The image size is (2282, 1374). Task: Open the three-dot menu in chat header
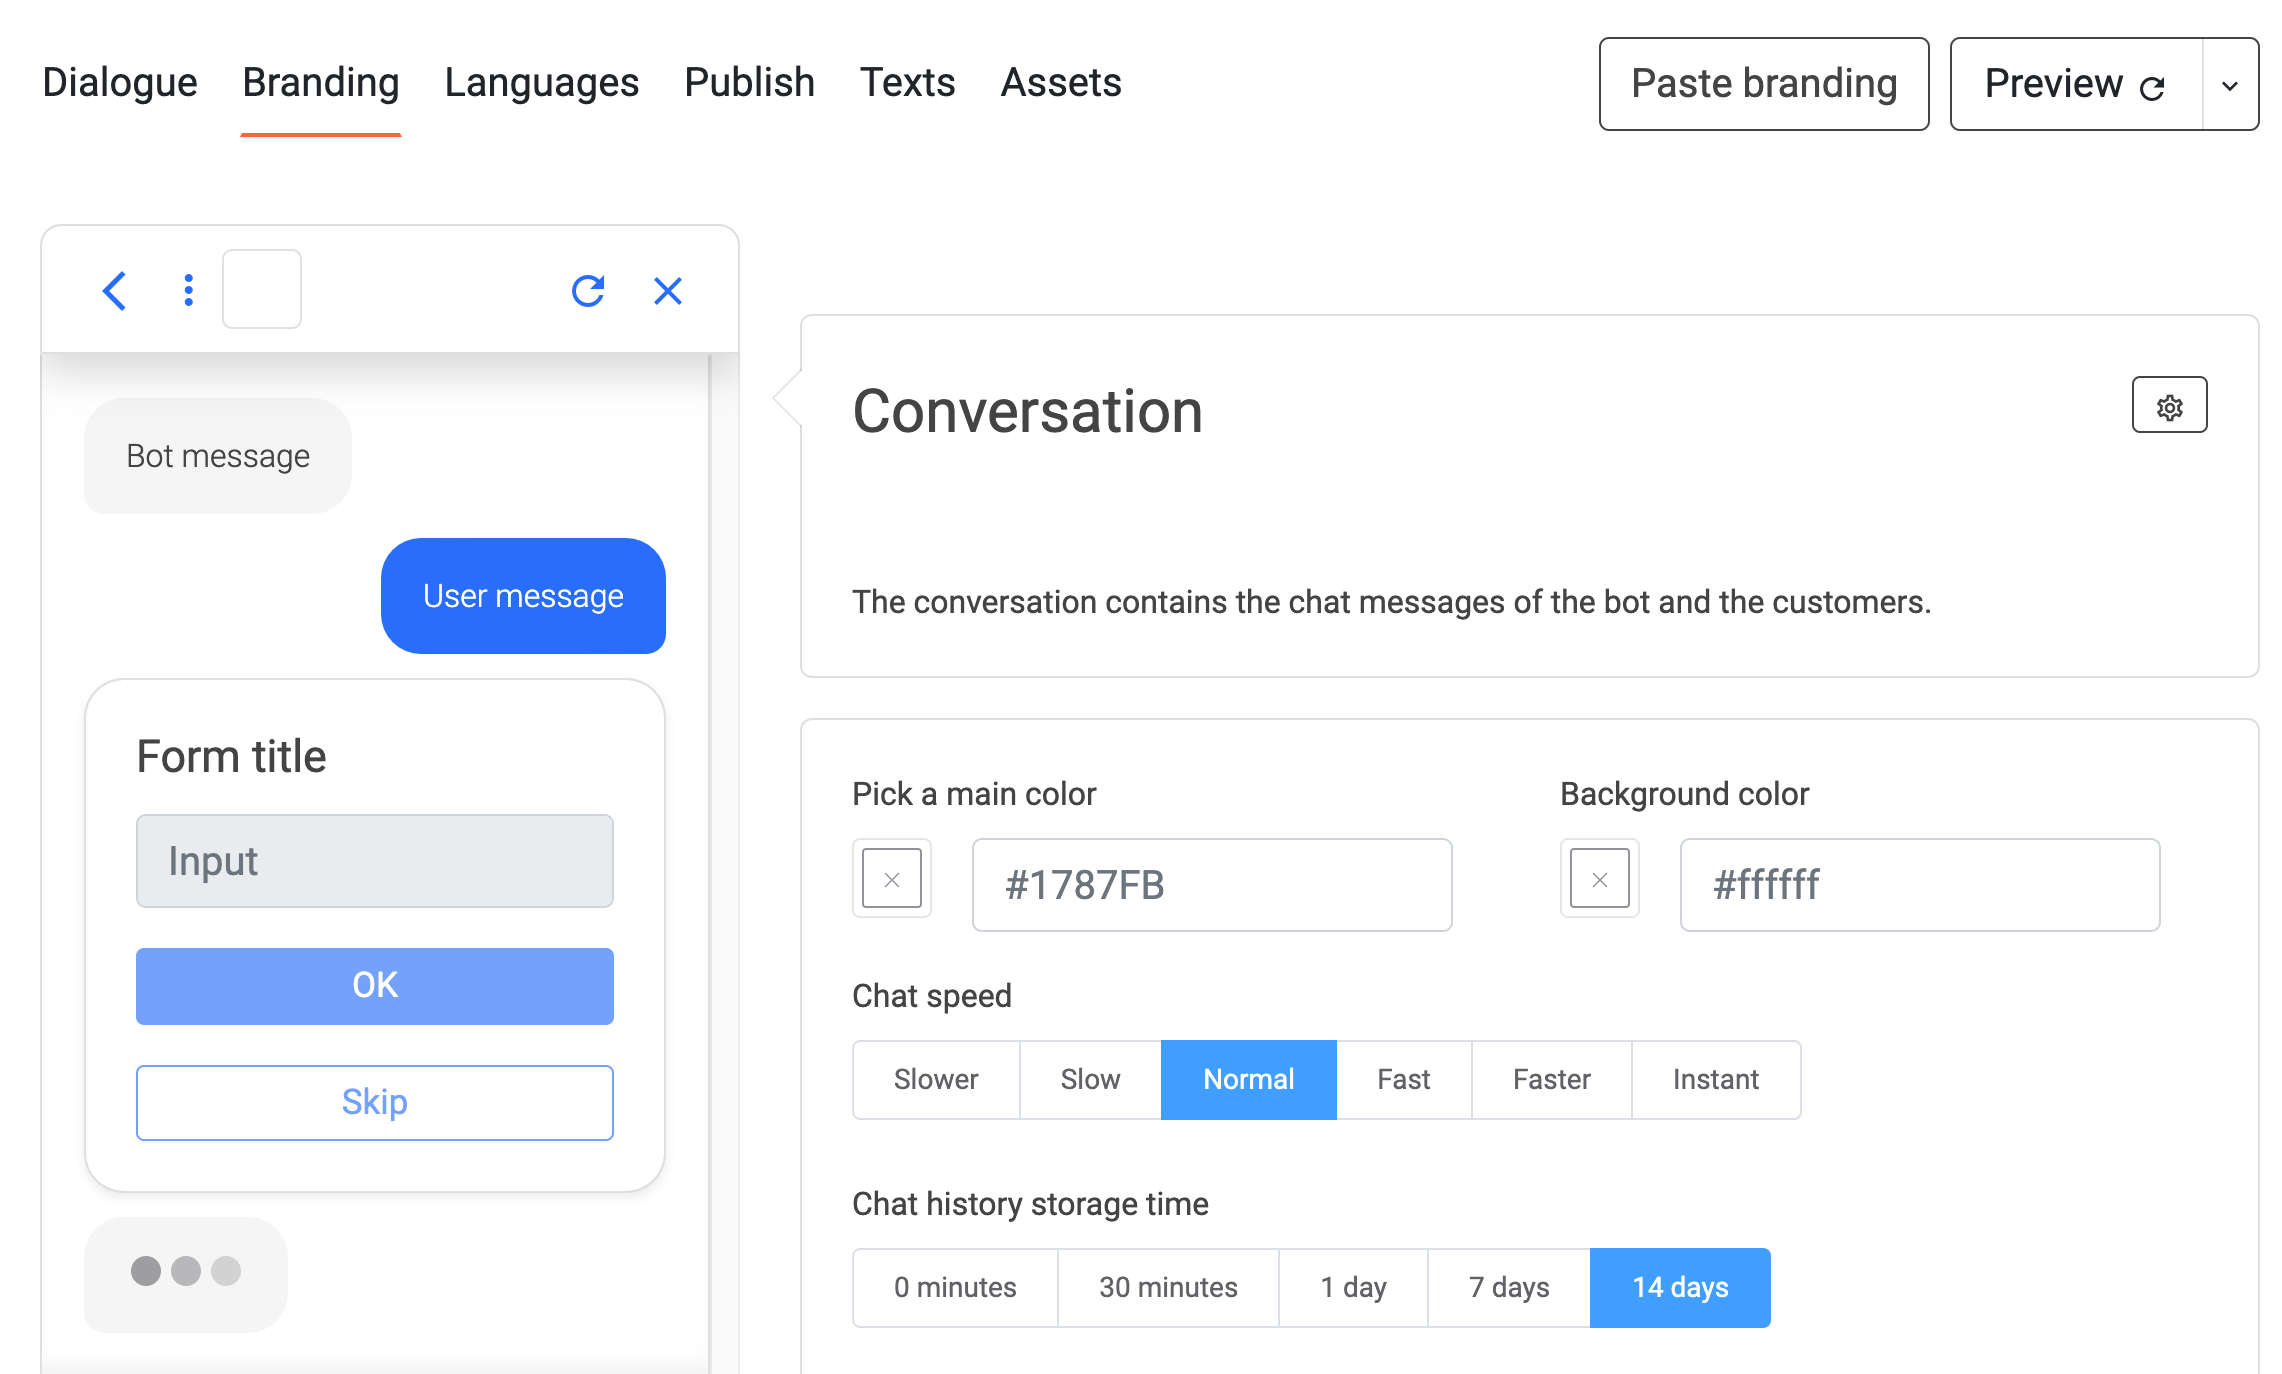[188, 290]
